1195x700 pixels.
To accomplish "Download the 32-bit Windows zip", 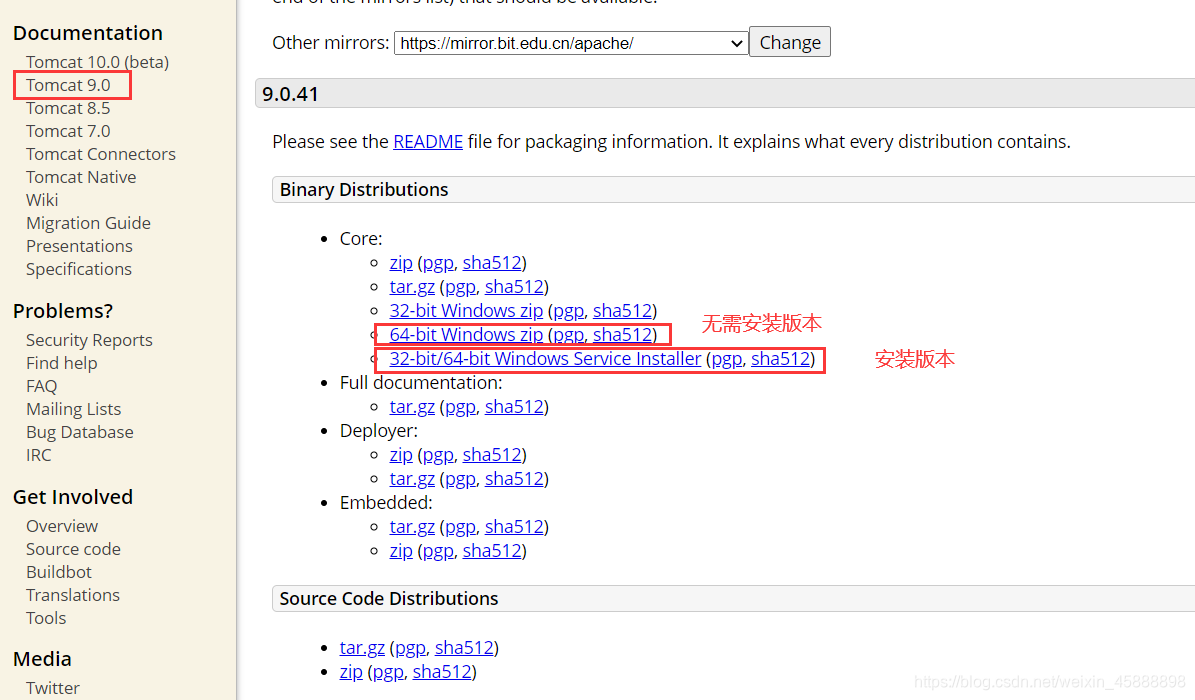I will (466, 311).
